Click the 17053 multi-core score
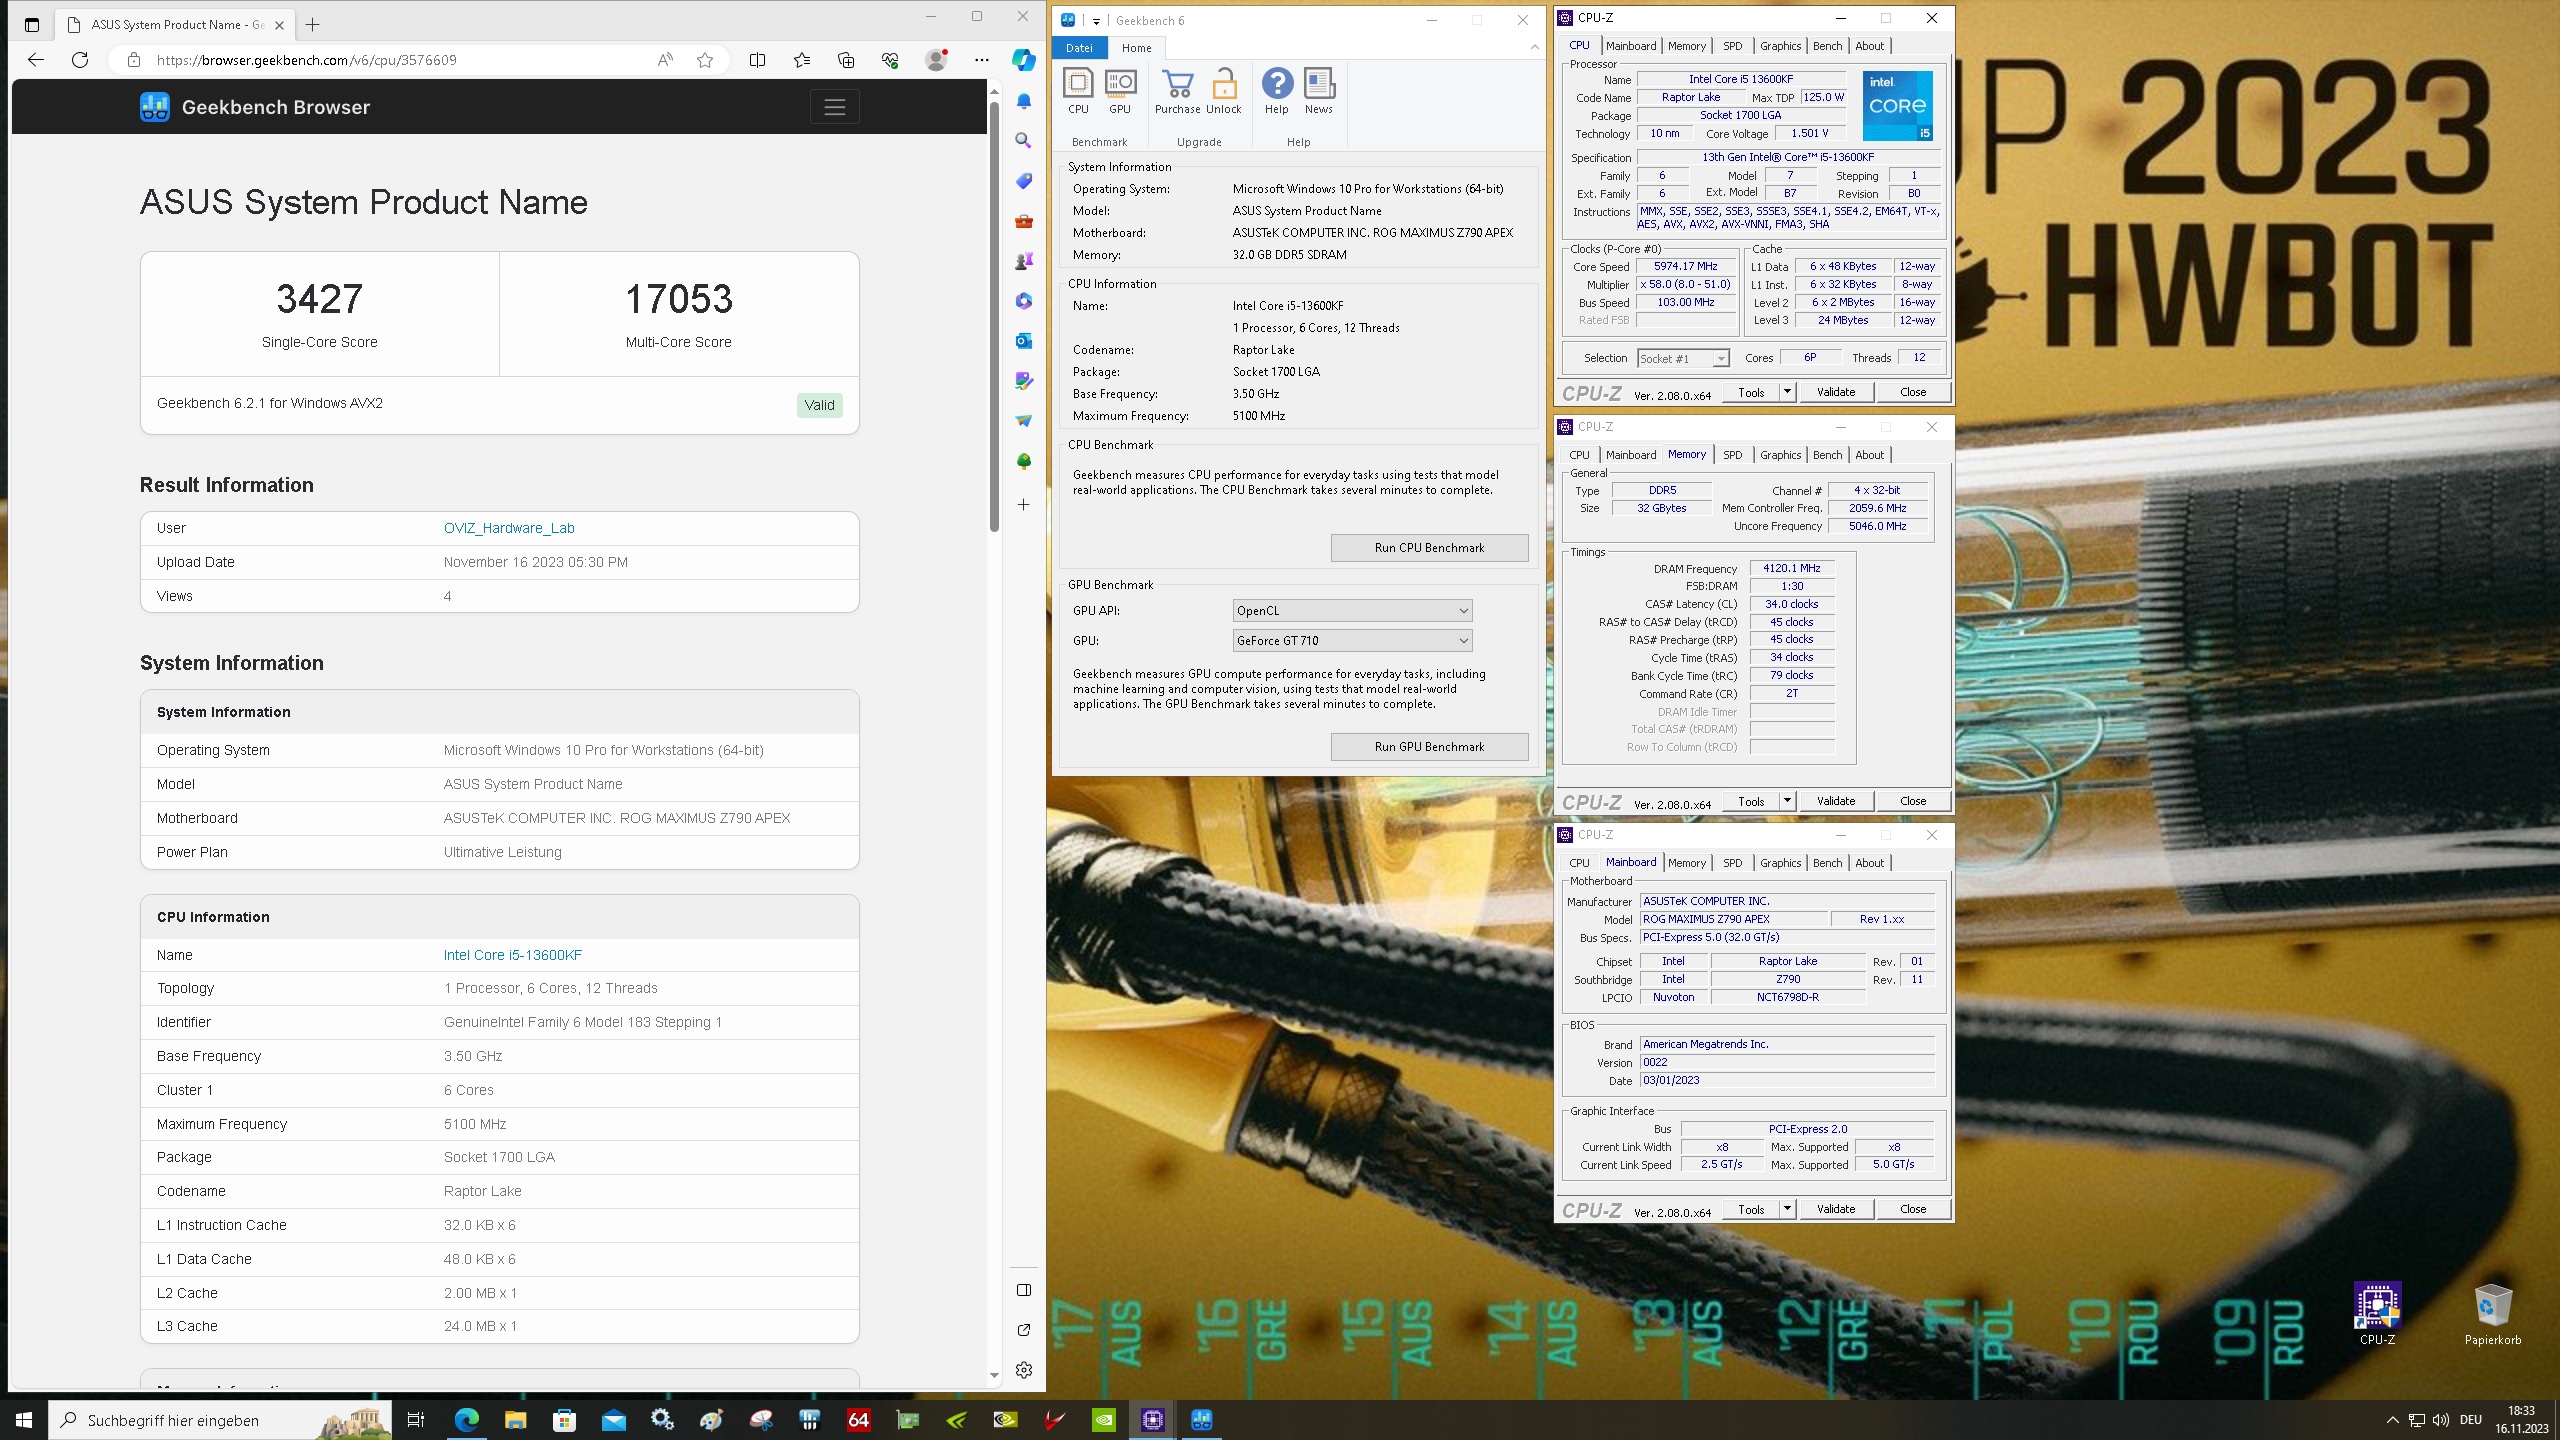The height and width of the screenshot is (1440, 2560). (679, 299)
